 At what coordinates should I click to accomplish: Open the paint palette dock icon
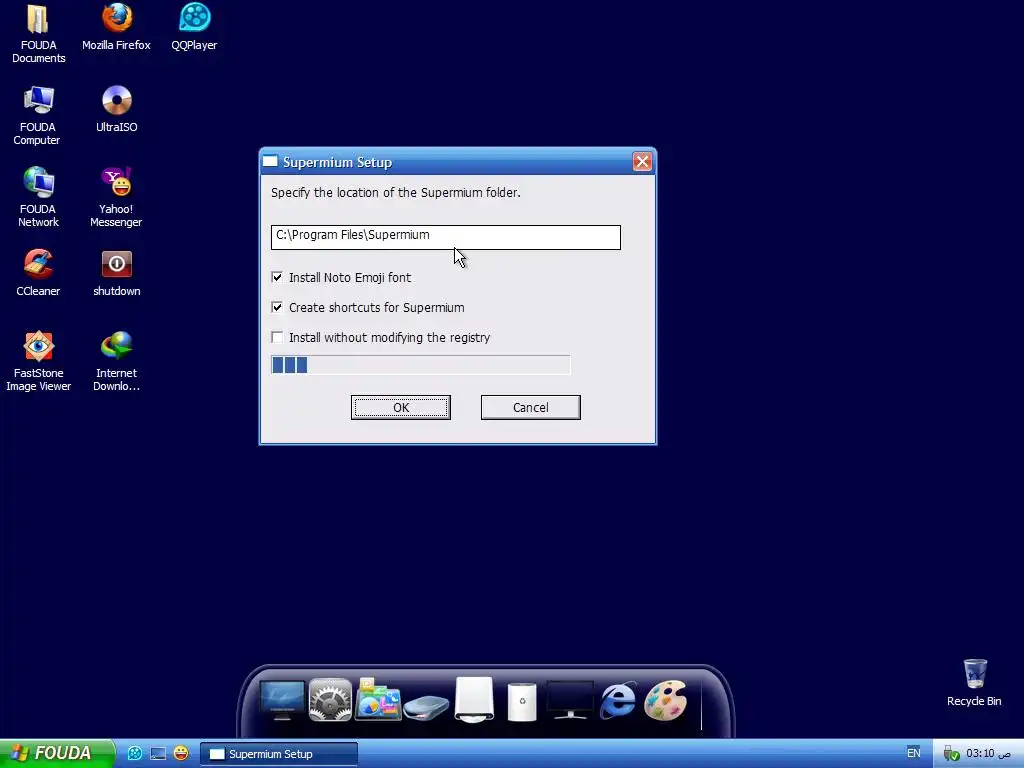[x=665, y=700]
